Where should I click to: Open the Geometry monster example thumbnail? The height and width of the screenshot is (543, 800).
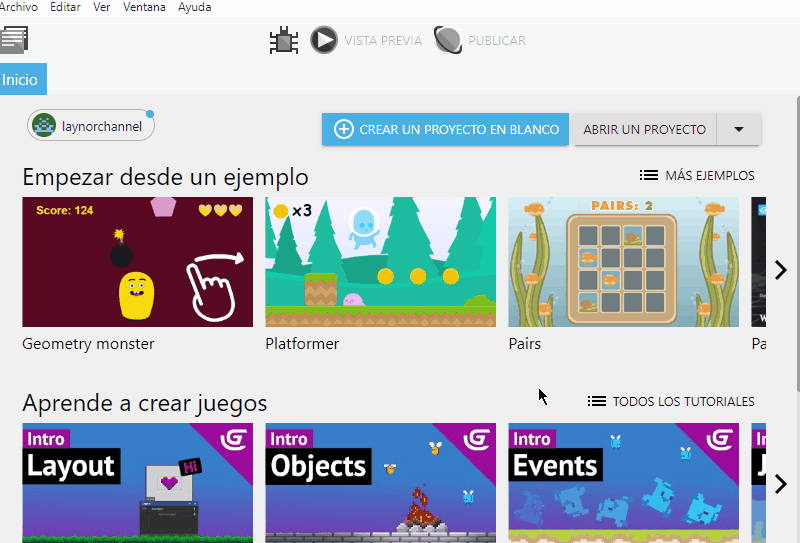point(138,262)
